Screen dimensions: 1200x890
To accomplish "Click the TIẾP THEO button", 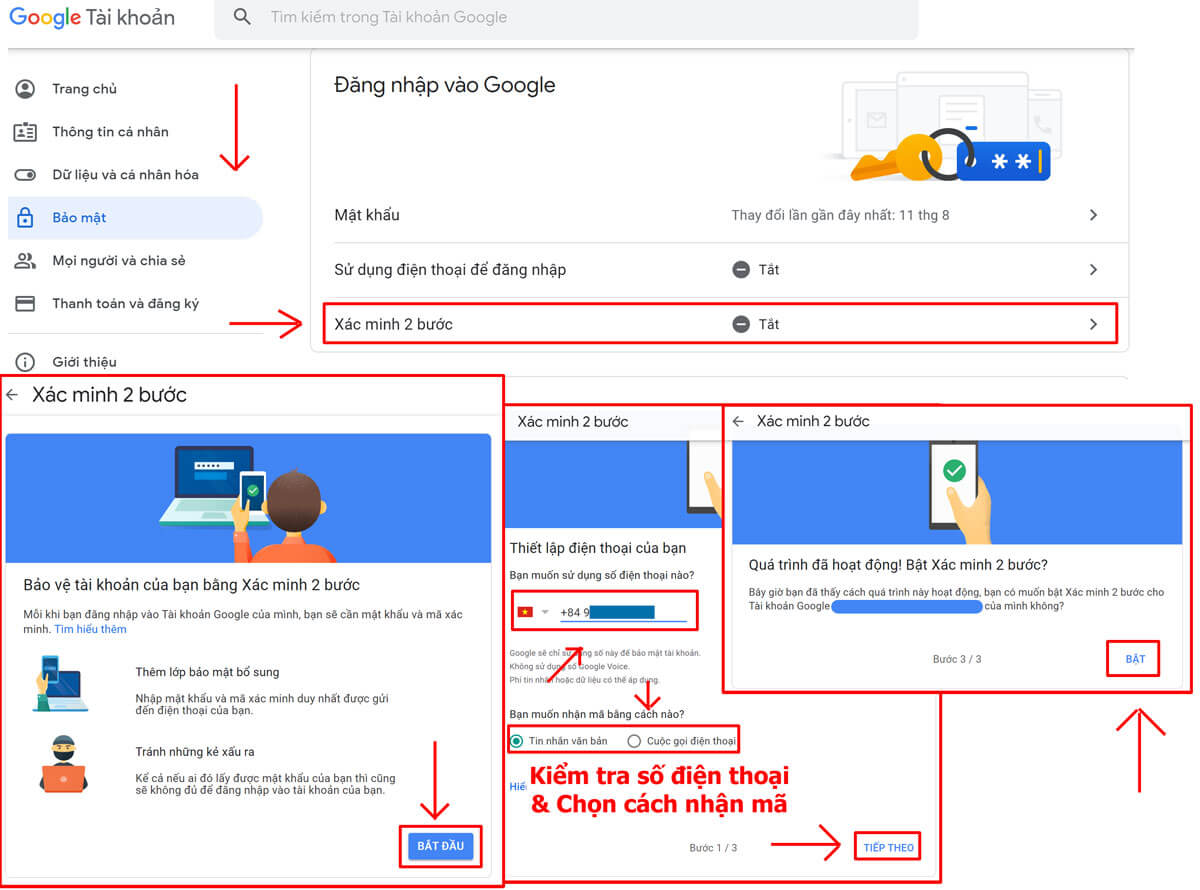I will pyautogui.click(x=888, y=847).
